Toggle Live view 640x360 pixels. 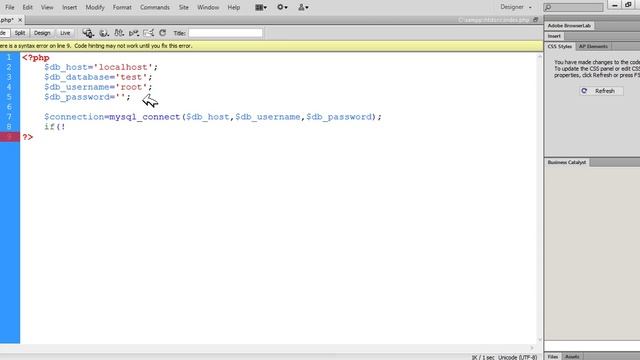coord(65,33)
